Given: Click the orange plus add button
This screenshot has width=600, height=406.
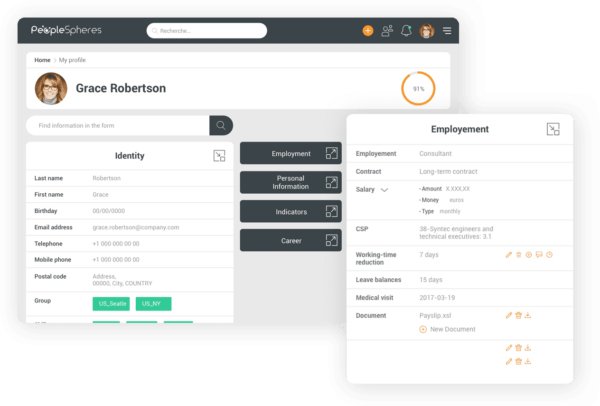Looking at the screenshot, I should pos(368,31).
